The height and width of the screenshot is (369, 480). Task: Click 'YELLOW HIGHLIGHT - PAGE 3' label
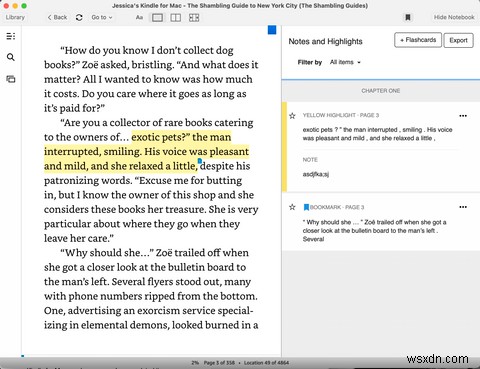point(341,115)
